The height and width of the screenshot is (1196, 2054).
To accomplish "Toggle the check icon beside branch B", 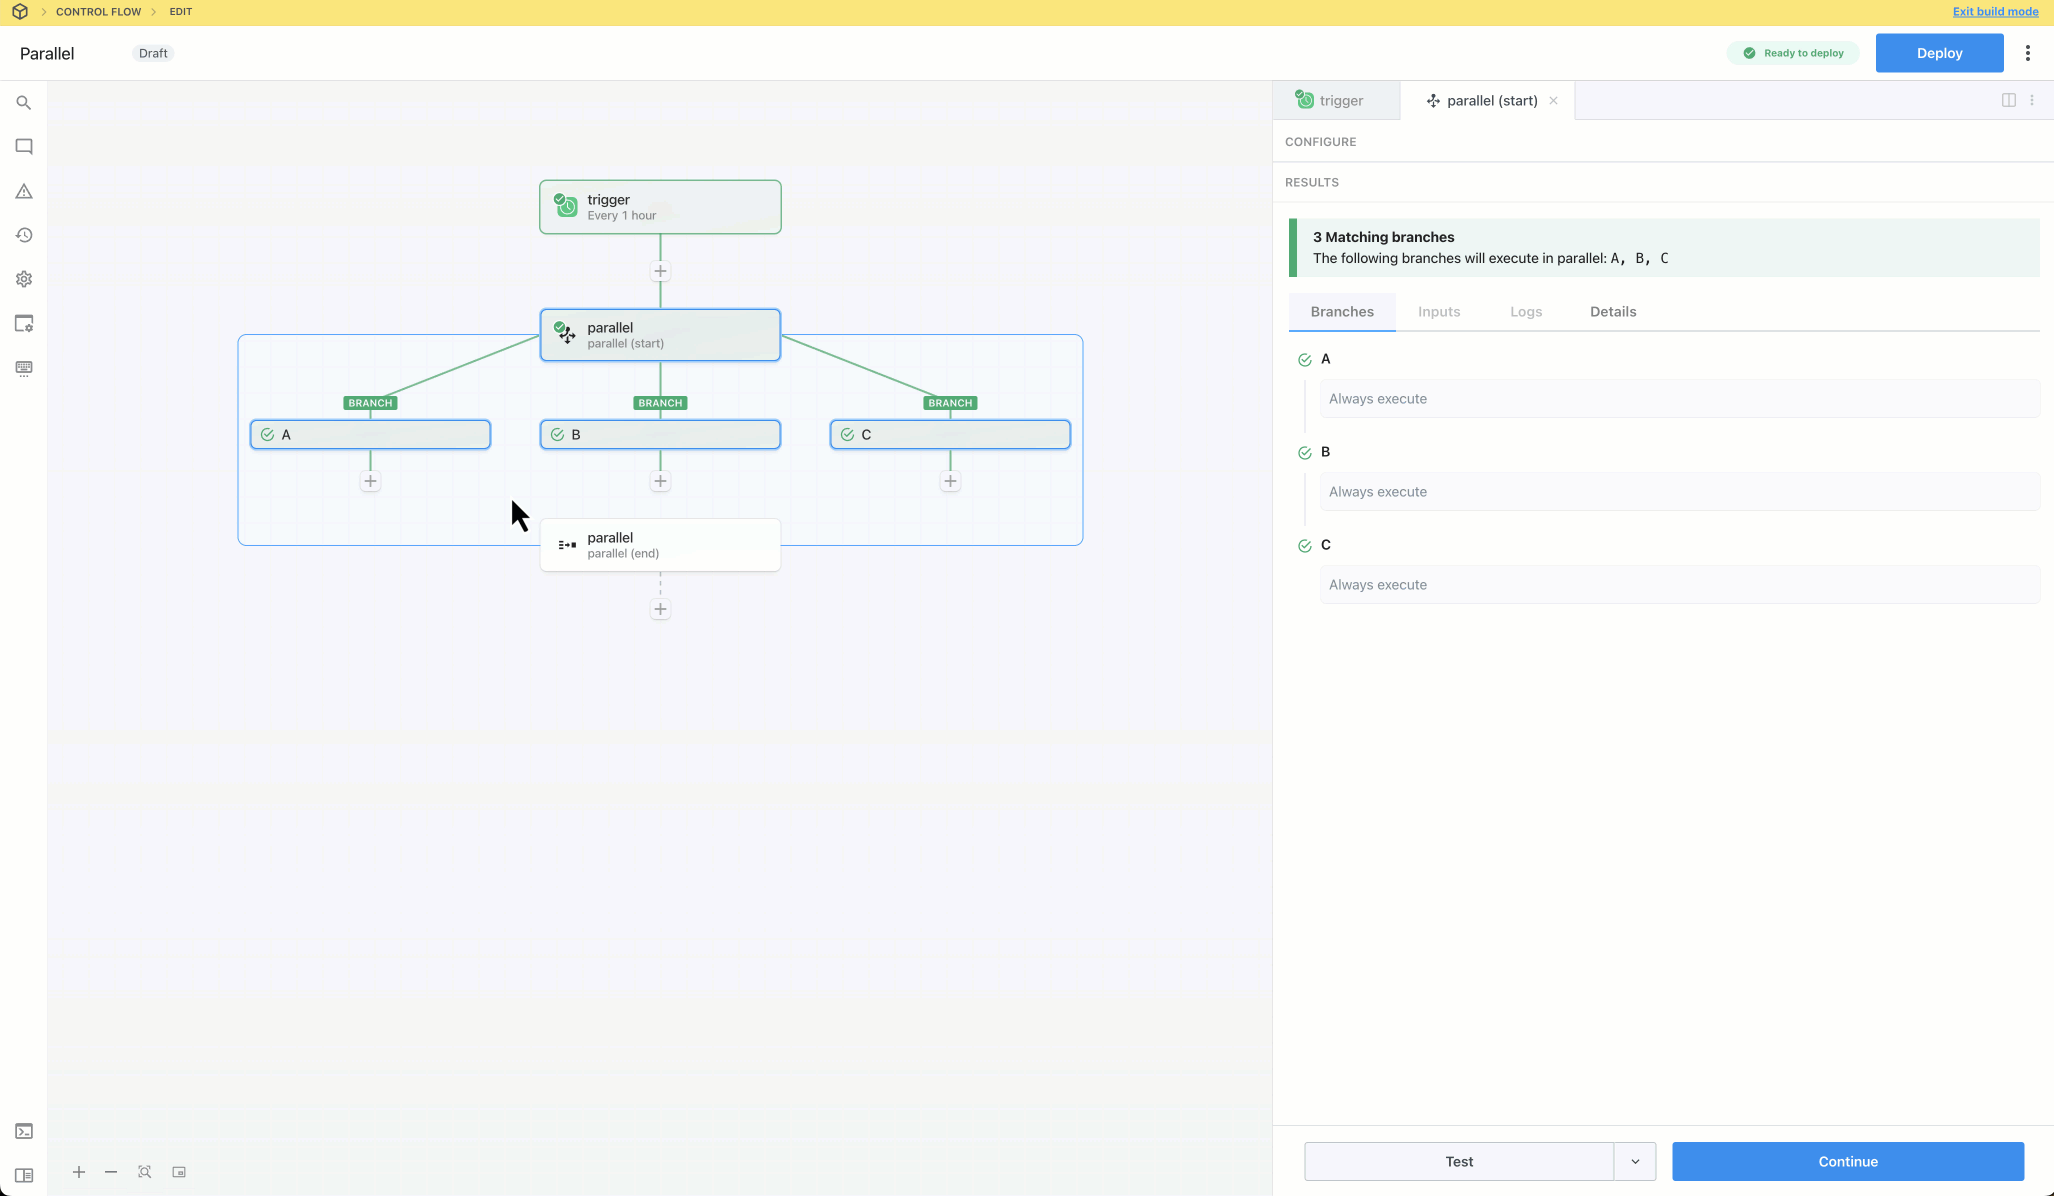I will tap(1304, 453).
